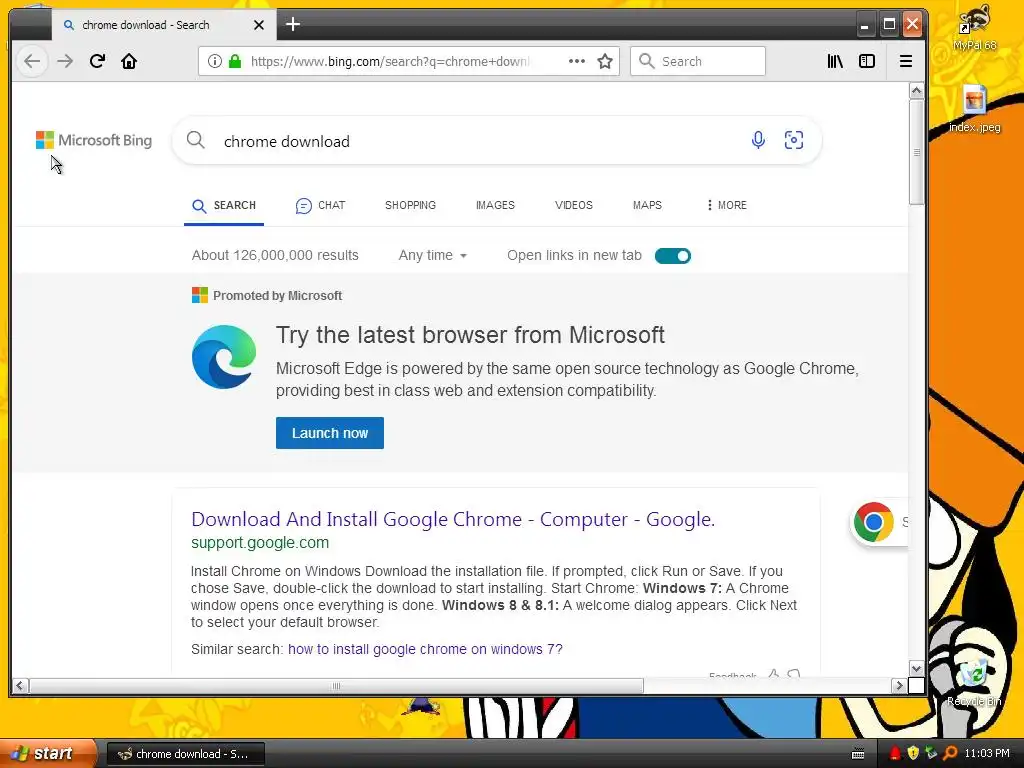Select the Recycle Bin desktop icon
The width and height of the screenshot is (1024, 768).
point(974,682)
